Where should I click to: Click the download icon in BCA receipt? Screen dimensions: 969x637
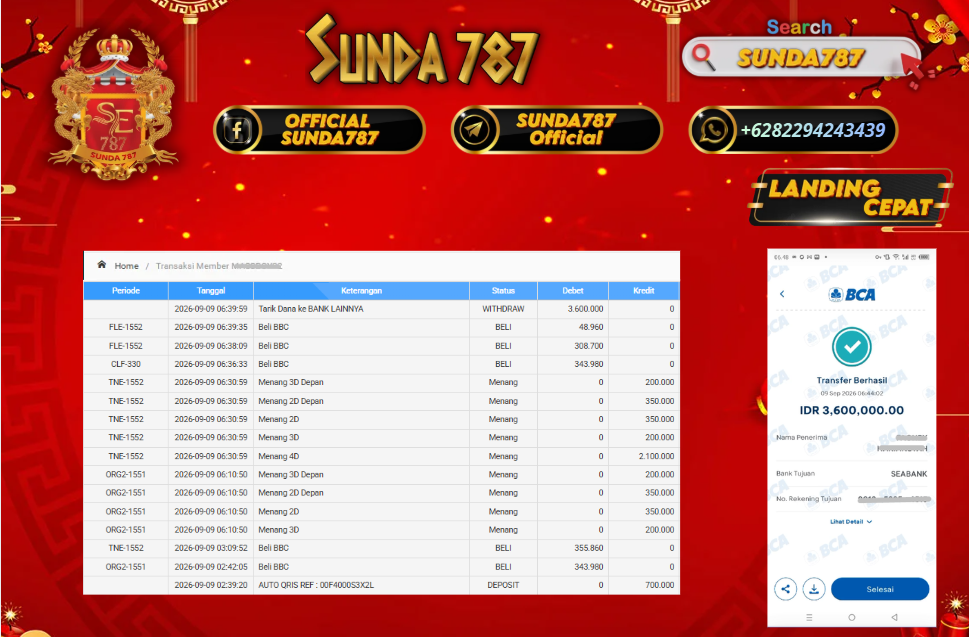pyautogui.click(x=814, y=589)
